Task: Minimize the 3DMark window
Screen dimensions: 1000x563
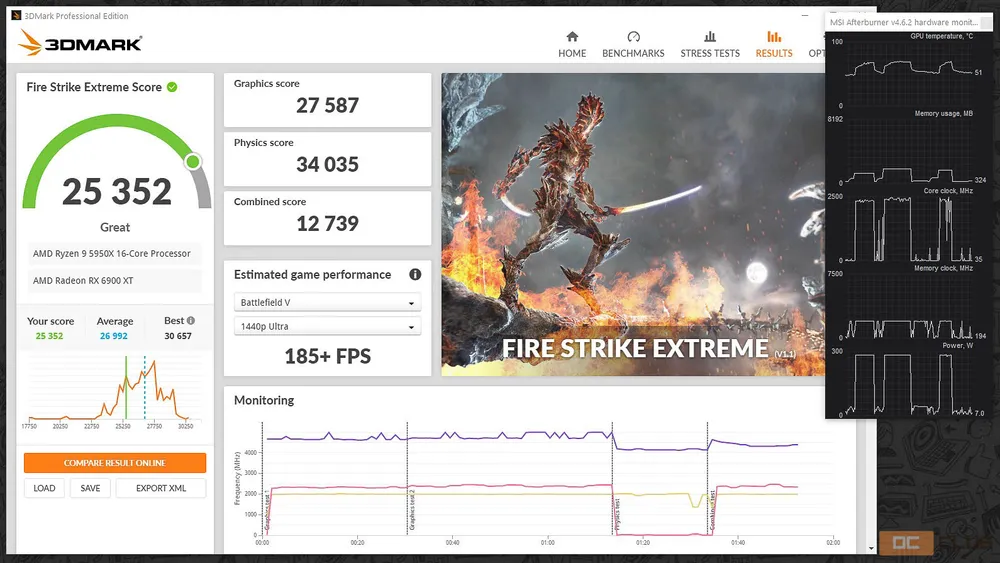Action: pyautogui.click(x=807, y=16)
